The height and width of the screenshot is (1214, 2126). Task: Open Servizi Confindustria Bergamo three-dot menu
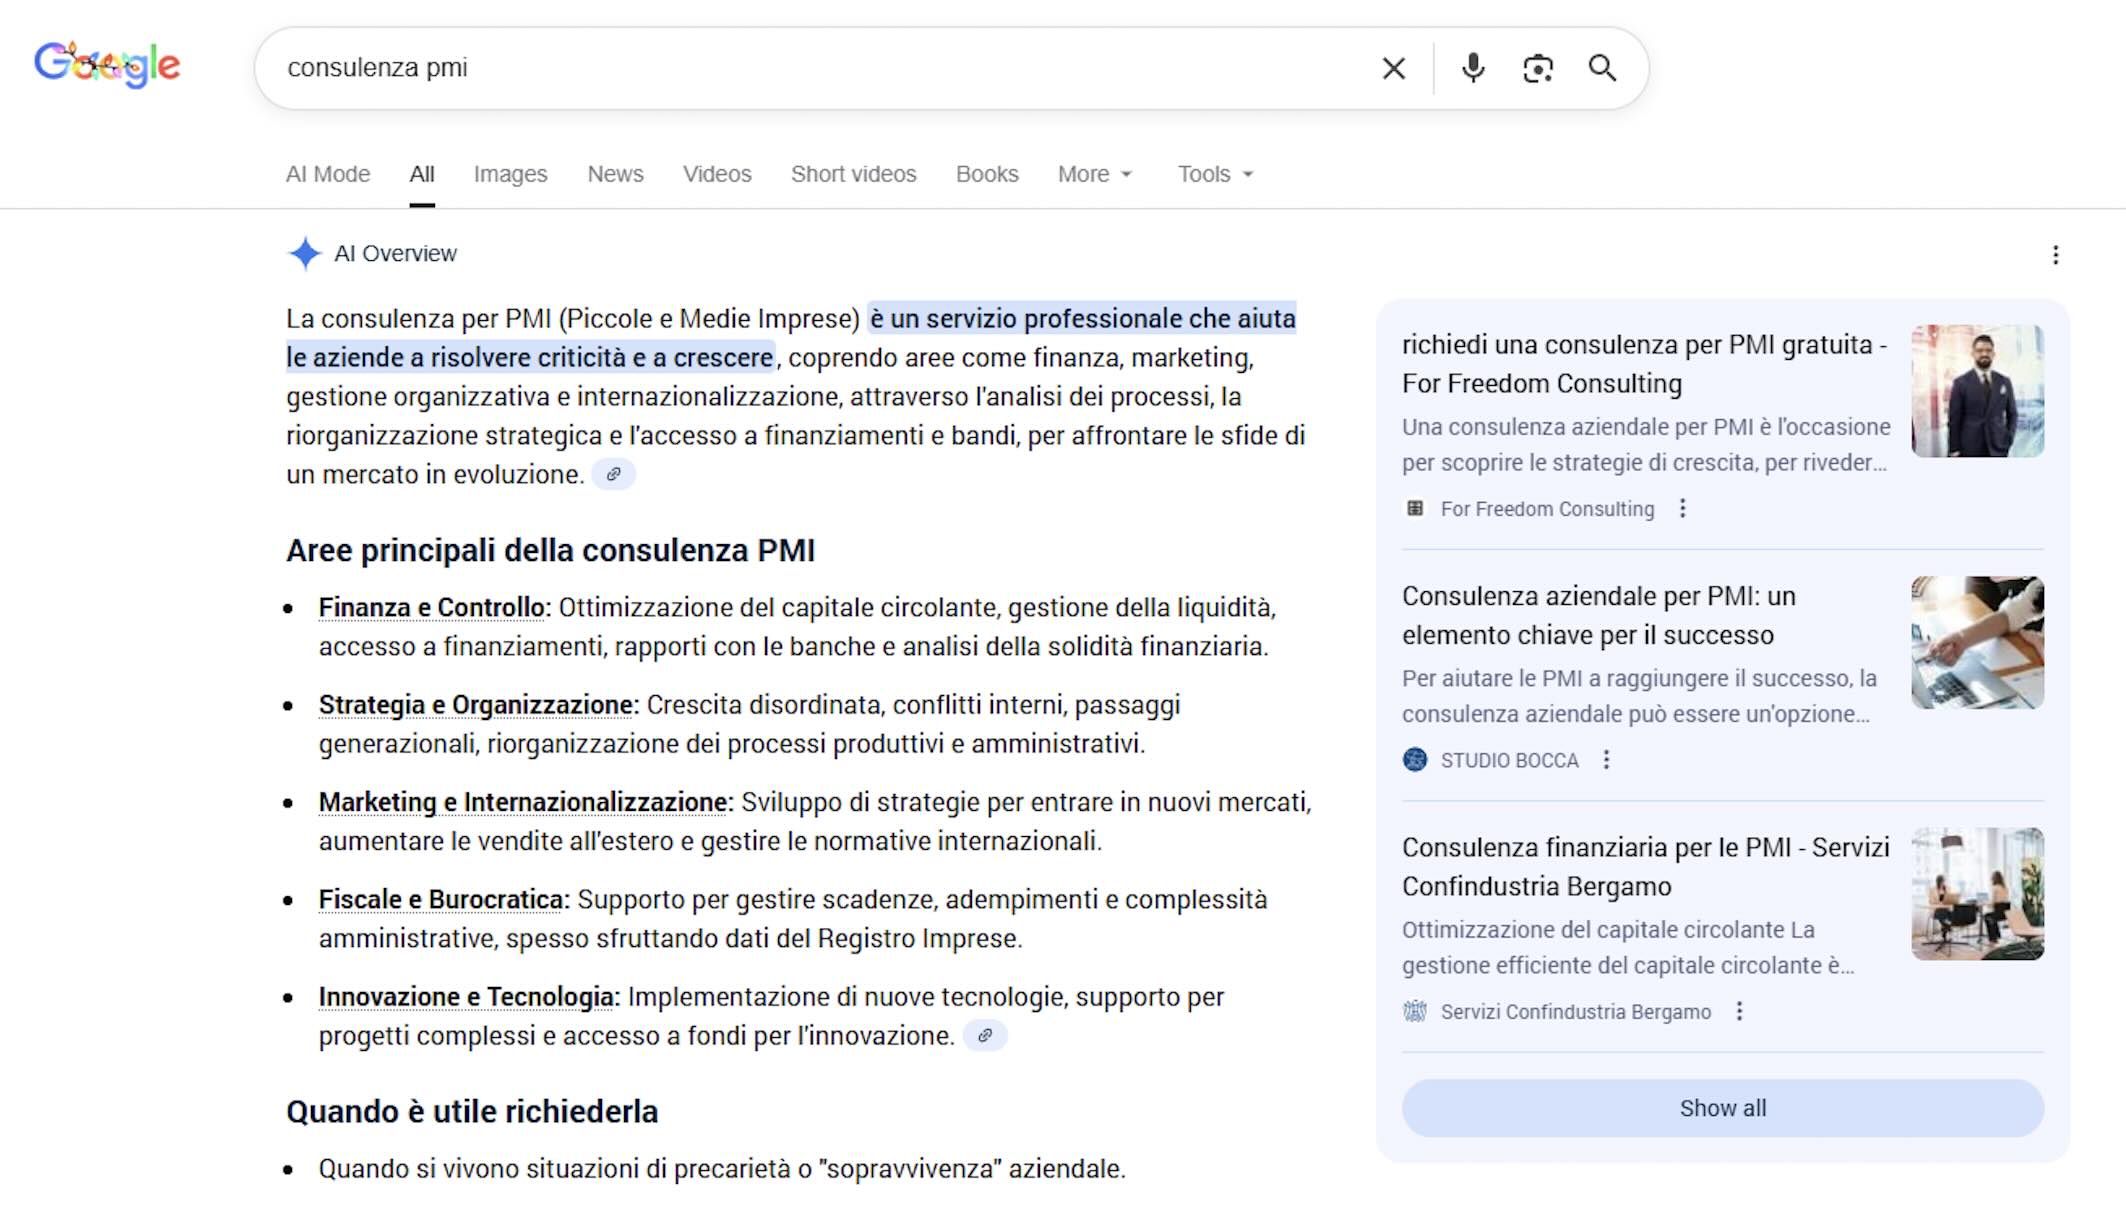[x=1739, y=1011]
